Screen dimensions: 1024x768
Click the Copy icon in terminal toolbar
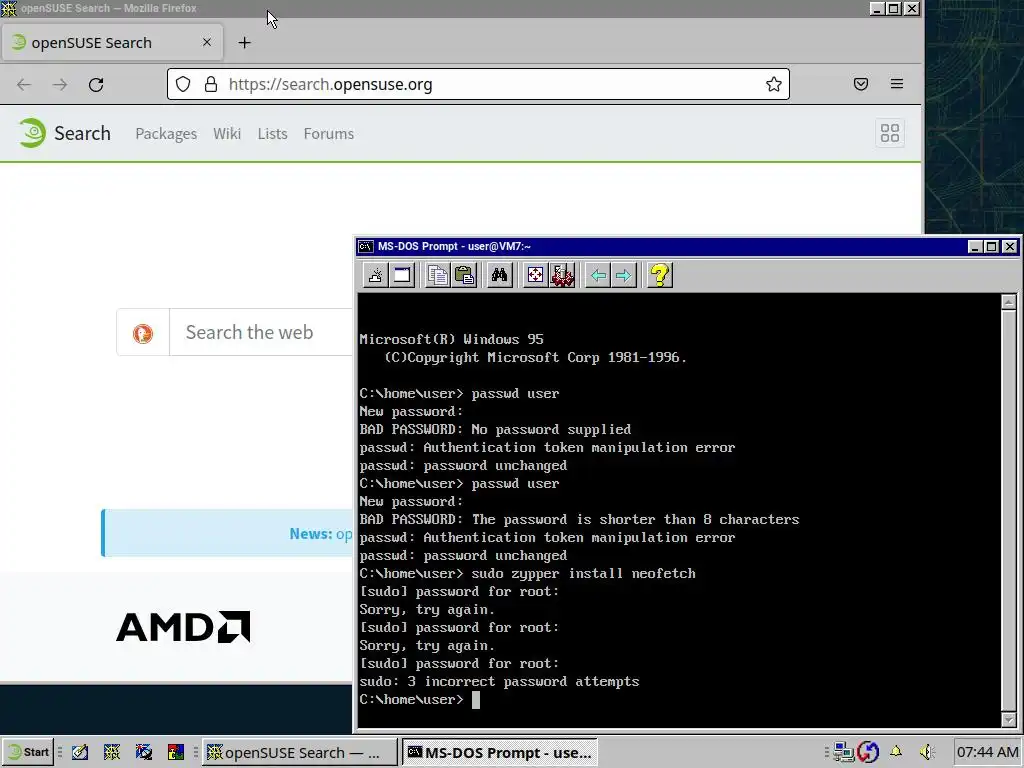437,275
